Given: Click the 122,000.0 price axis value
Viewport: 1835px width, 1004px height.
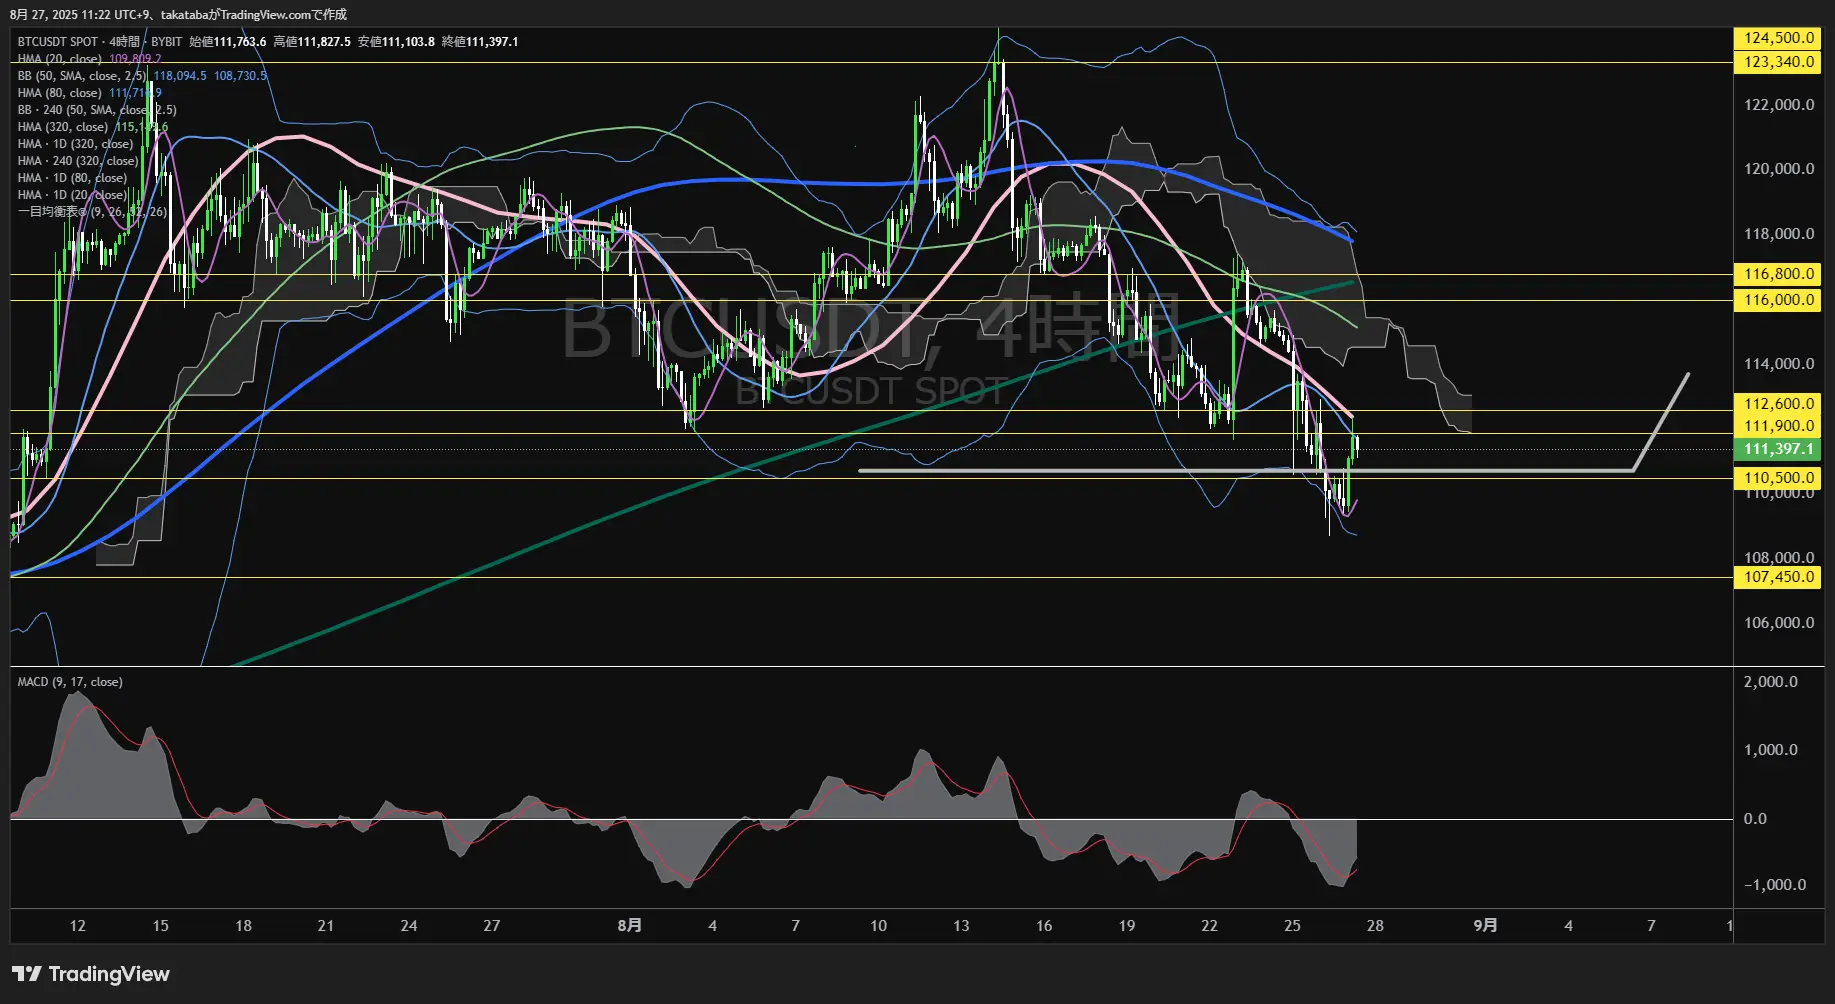Looking at the screenshot, I should [1779, 105].
